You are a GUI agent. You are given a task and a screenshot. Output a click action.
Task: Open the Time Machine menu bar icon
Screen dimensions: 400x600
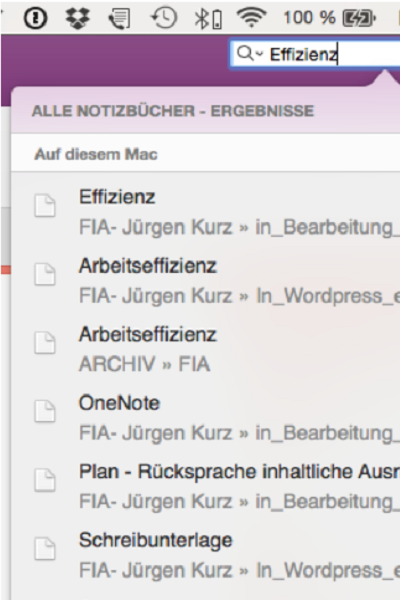(164, 18)
